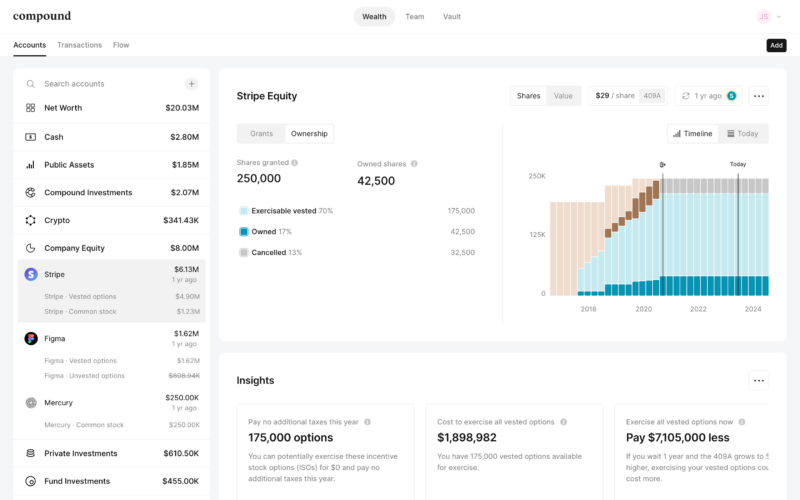Click the Compound Investments icon
This screenshot has height=500, width=800.
[31, 192]
